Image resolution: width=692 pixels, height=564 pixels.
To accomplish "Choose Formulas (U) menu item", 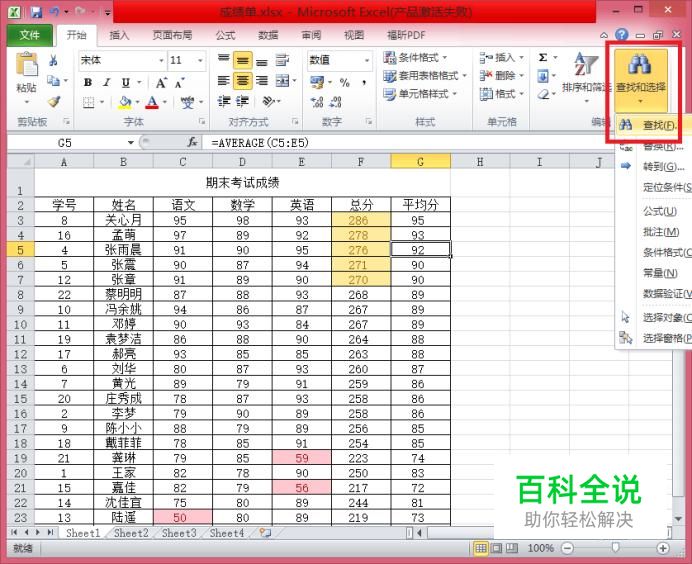I will [654, 211].
